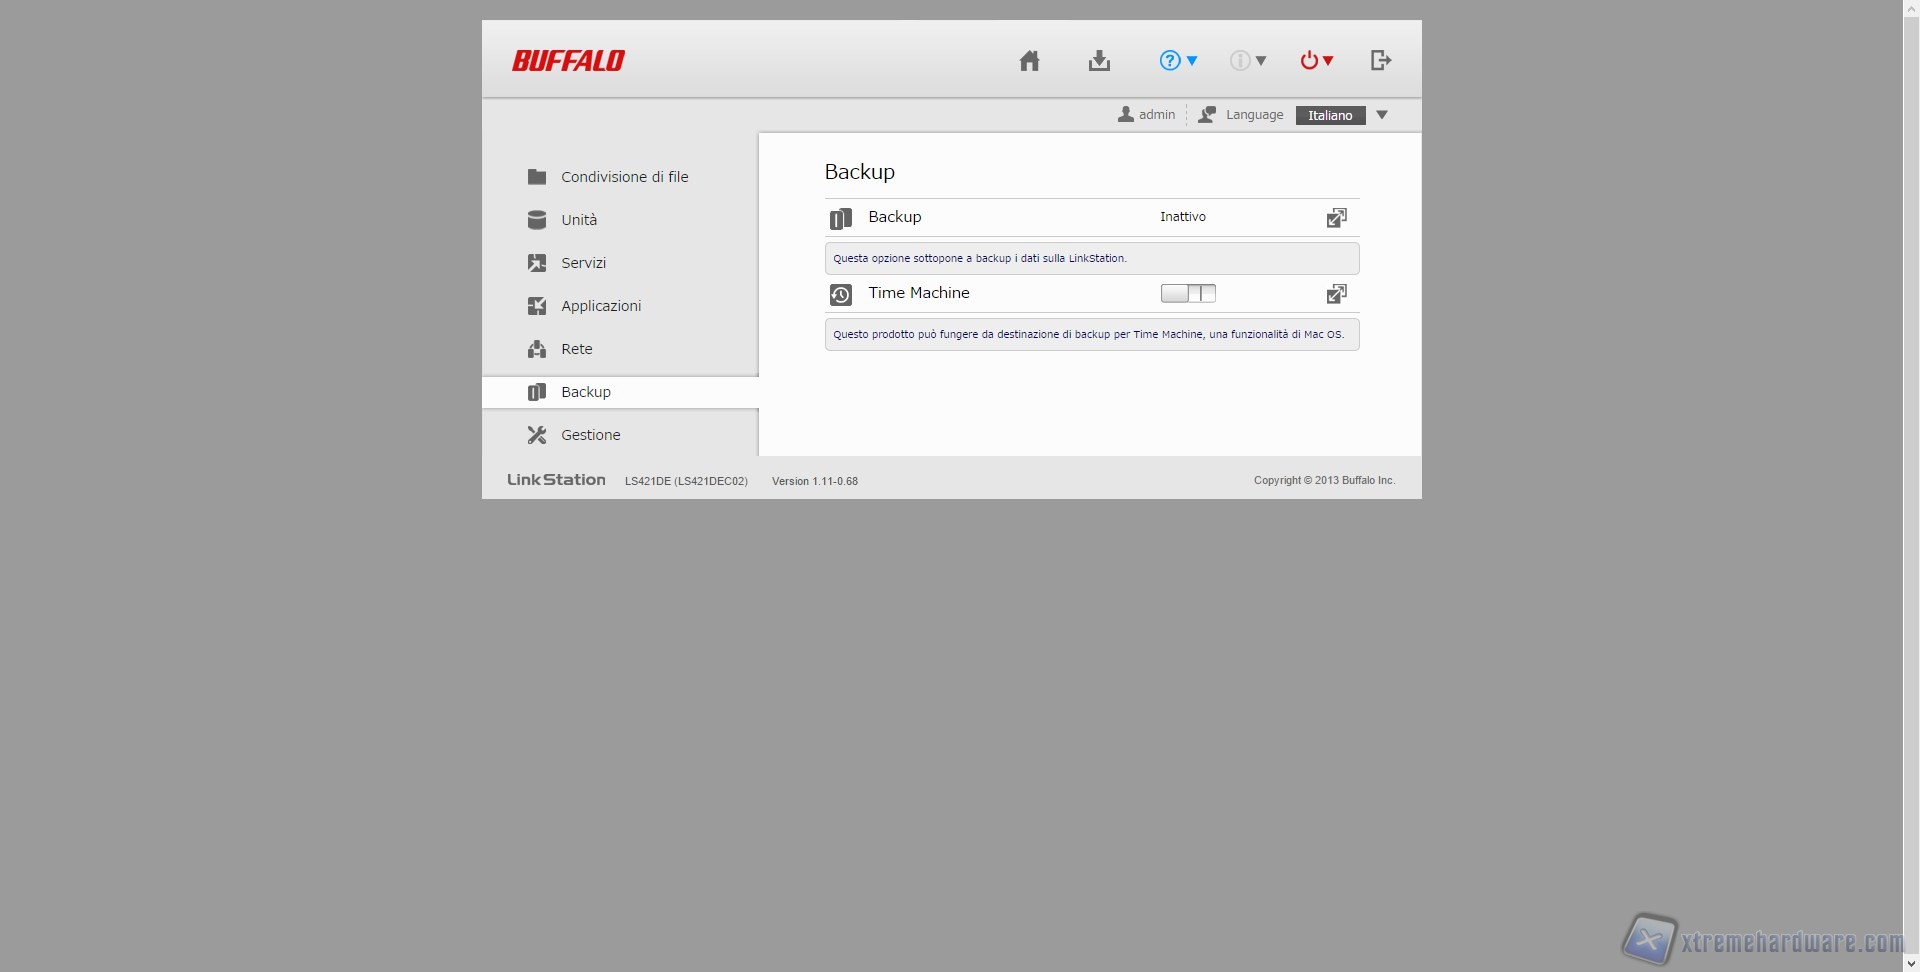This screenshot has width=1920, height=972.
Task: Expand the gray info notifications dropdown
Action: click(1248, 61)
